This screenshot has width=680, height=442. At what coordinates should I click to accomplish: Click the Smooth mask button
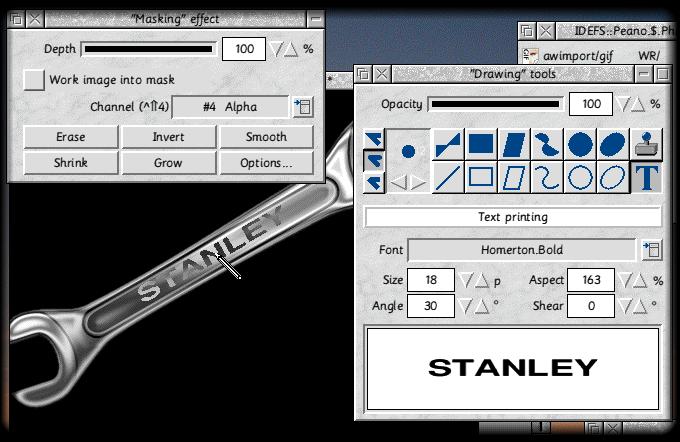[266, 137]
